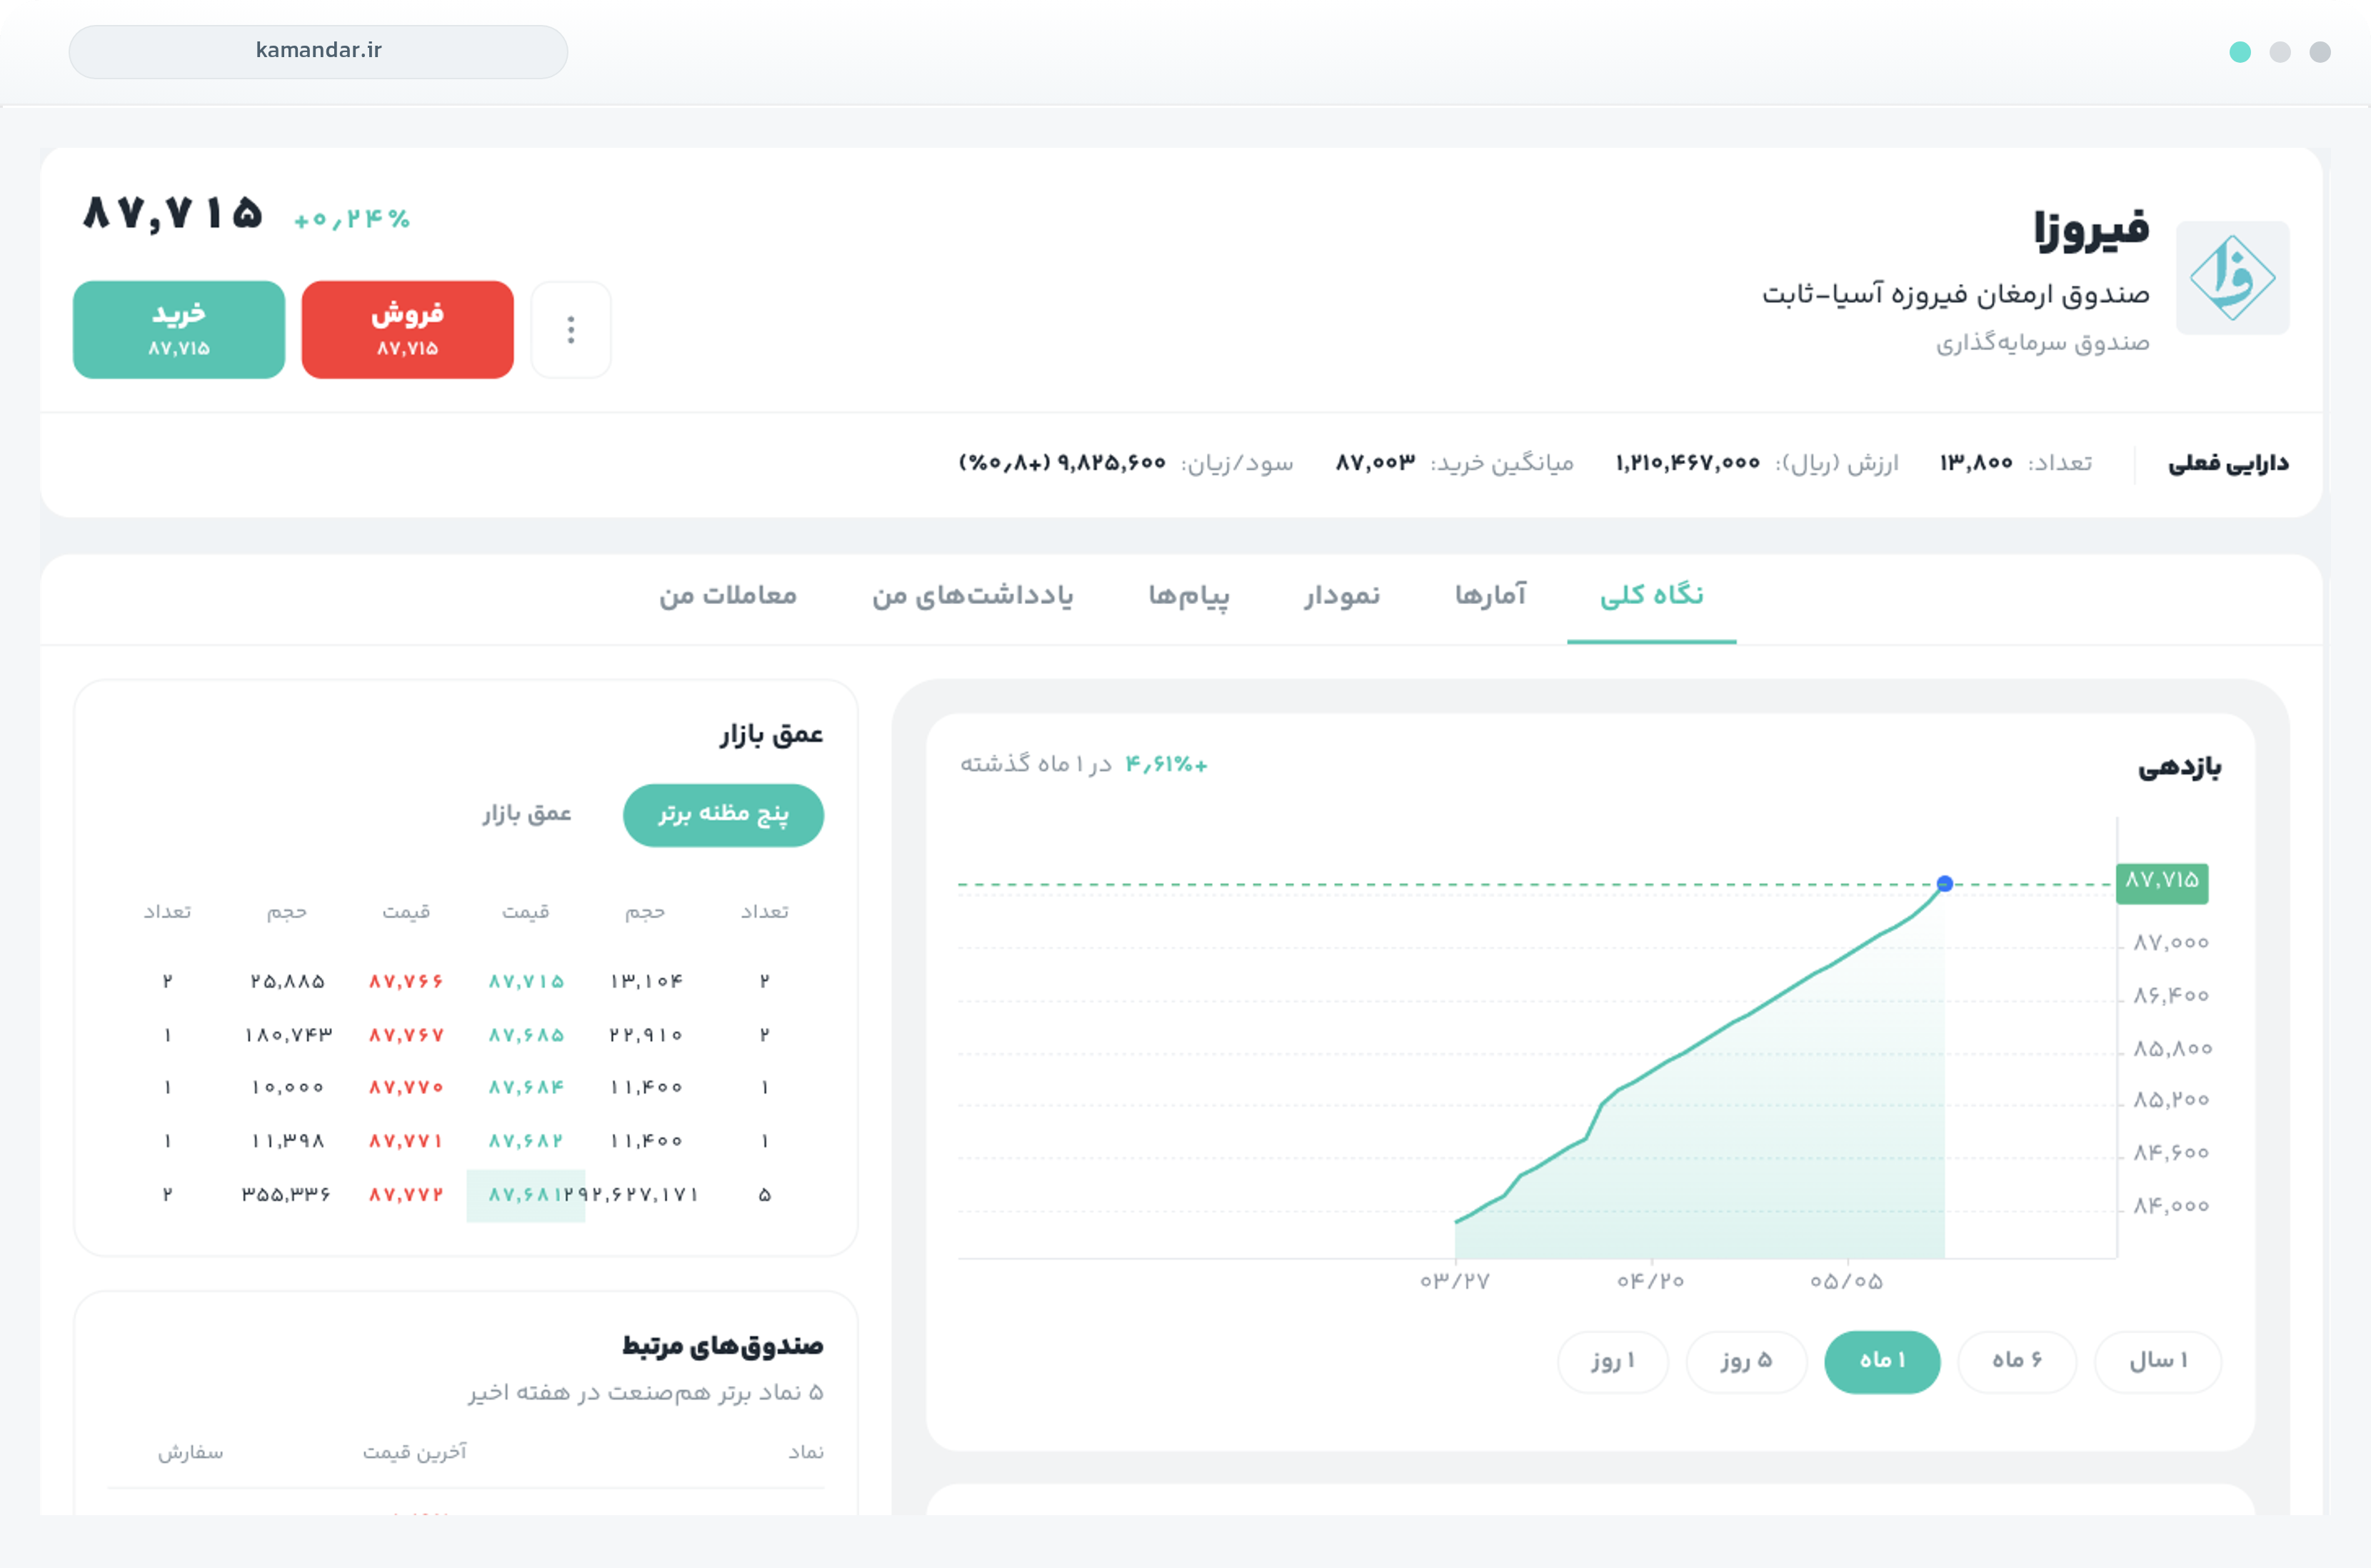The height and width of the screenshot is (1568, 2371).
Task: Click sell volume ۳۵۵,۳۳۶ cell
Action: 286,1195
